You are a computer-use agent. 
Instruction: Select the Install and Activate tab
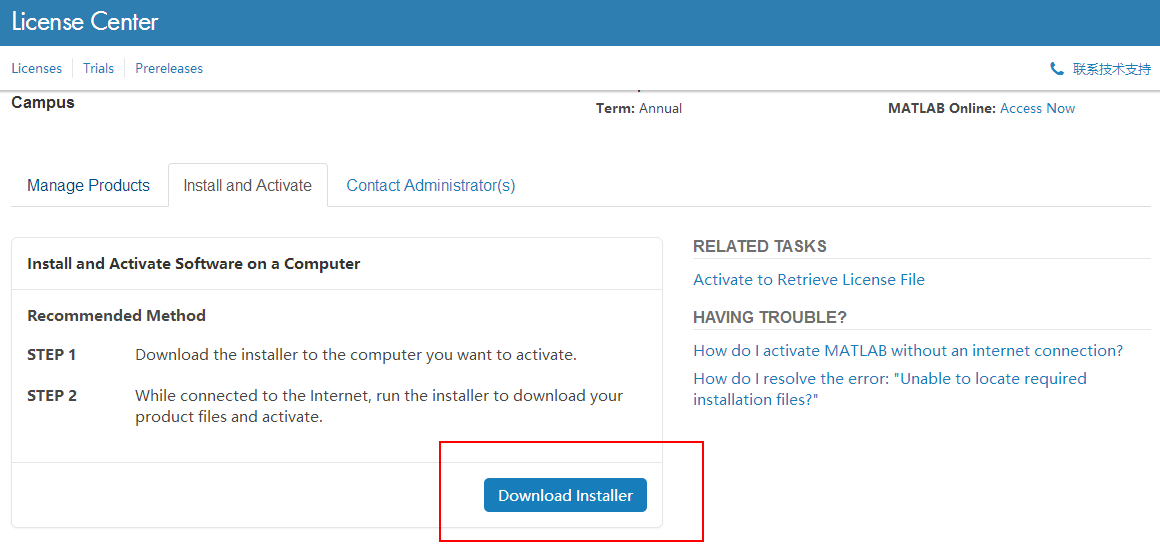(x=247, y=185)
